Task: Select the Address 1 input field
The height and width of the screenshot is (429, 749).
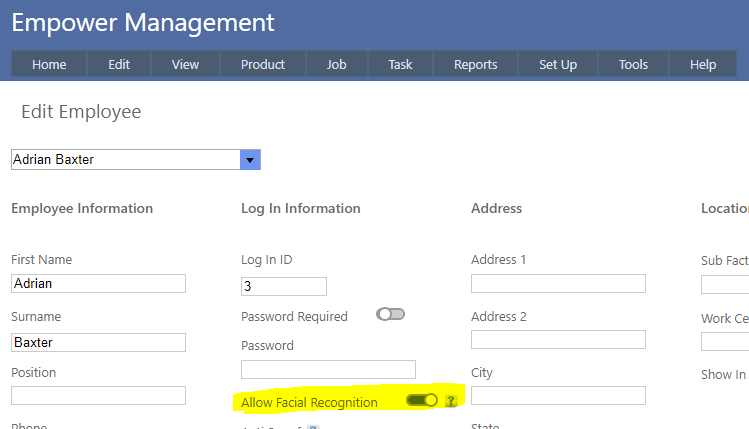Action: tap(558, 283)
